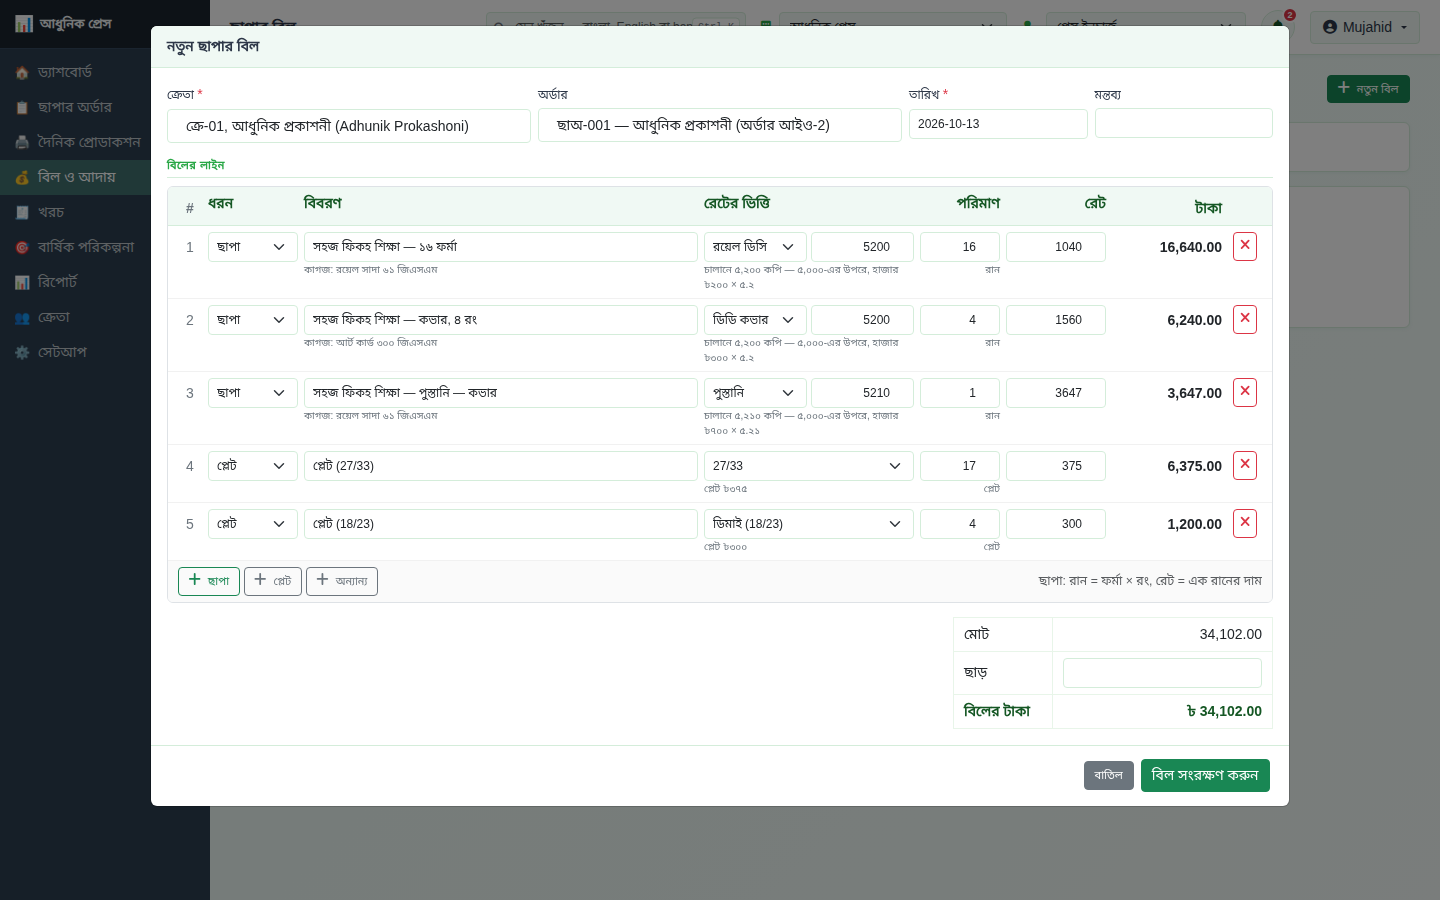The width and height of the screenshot is (1440, 900).
Task: Click the ক্রেতা people icon in sidebar
Action: click(22, 318)
